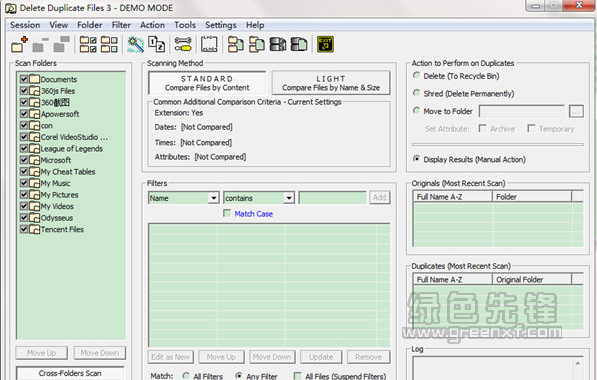Open the Session menu
Image resolution: width=597 pixels, height=380 pixels.
coord(25,25)
